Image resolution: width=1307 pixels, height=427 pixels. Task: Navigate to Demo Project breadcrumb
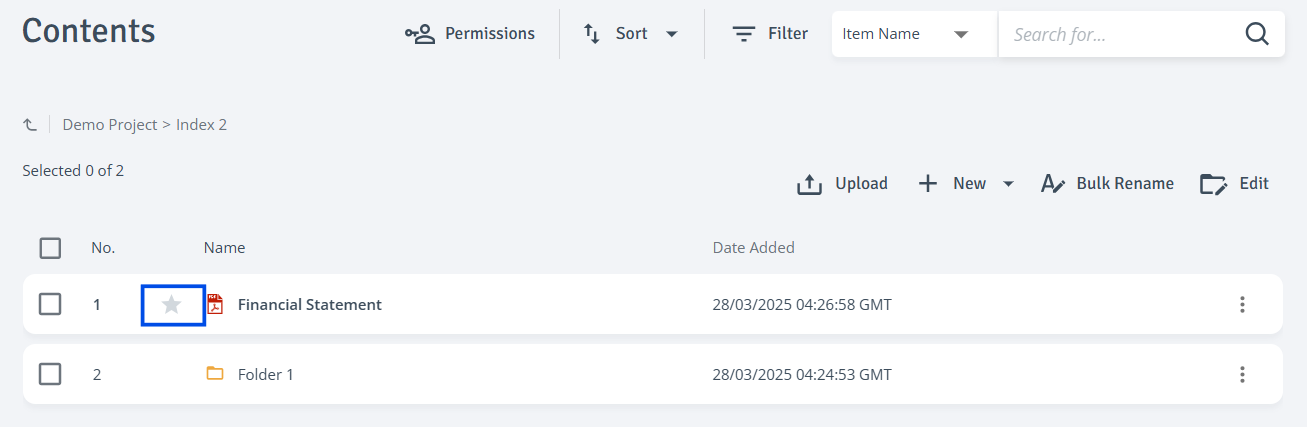(110, 125)
